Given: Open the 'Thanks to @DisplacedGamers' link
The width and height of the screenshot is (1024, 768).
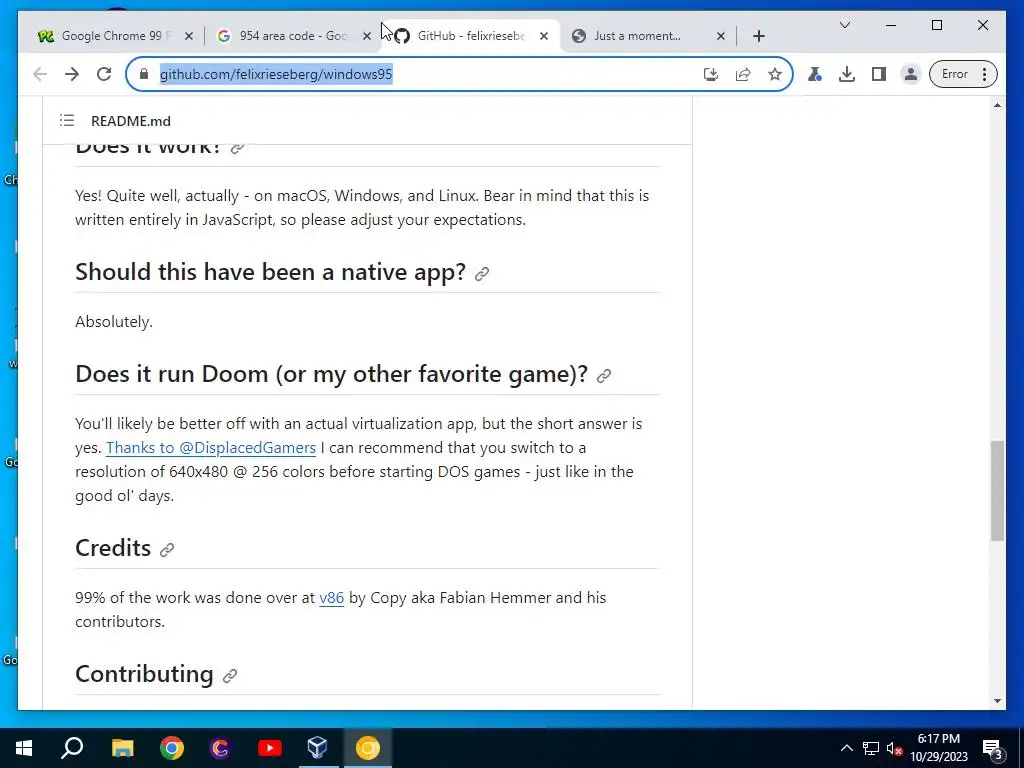Looking at the screenshot, I should 211,447.
